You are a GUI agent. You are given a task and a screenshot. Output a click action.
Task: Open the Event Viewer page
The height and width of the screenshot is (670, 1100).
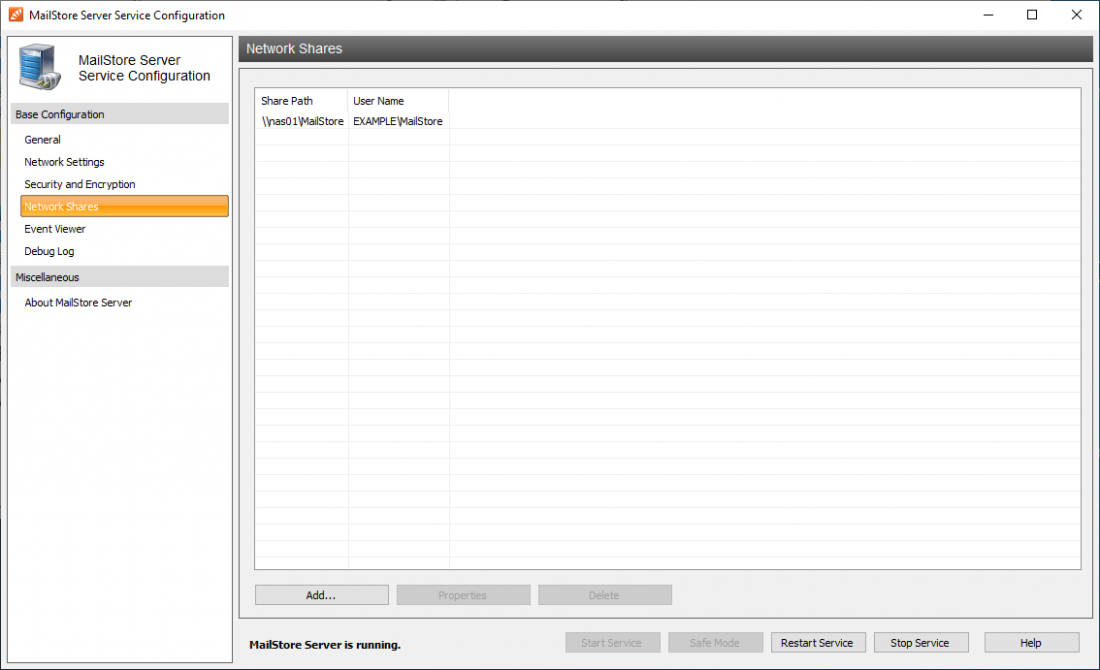[x=54, y=229]
